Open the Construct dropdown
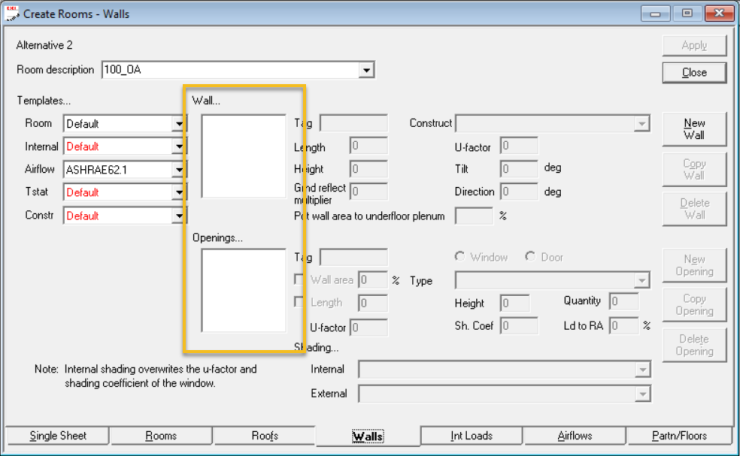The height and width of the screenshot is (456, 740). (x=641, y=124)
